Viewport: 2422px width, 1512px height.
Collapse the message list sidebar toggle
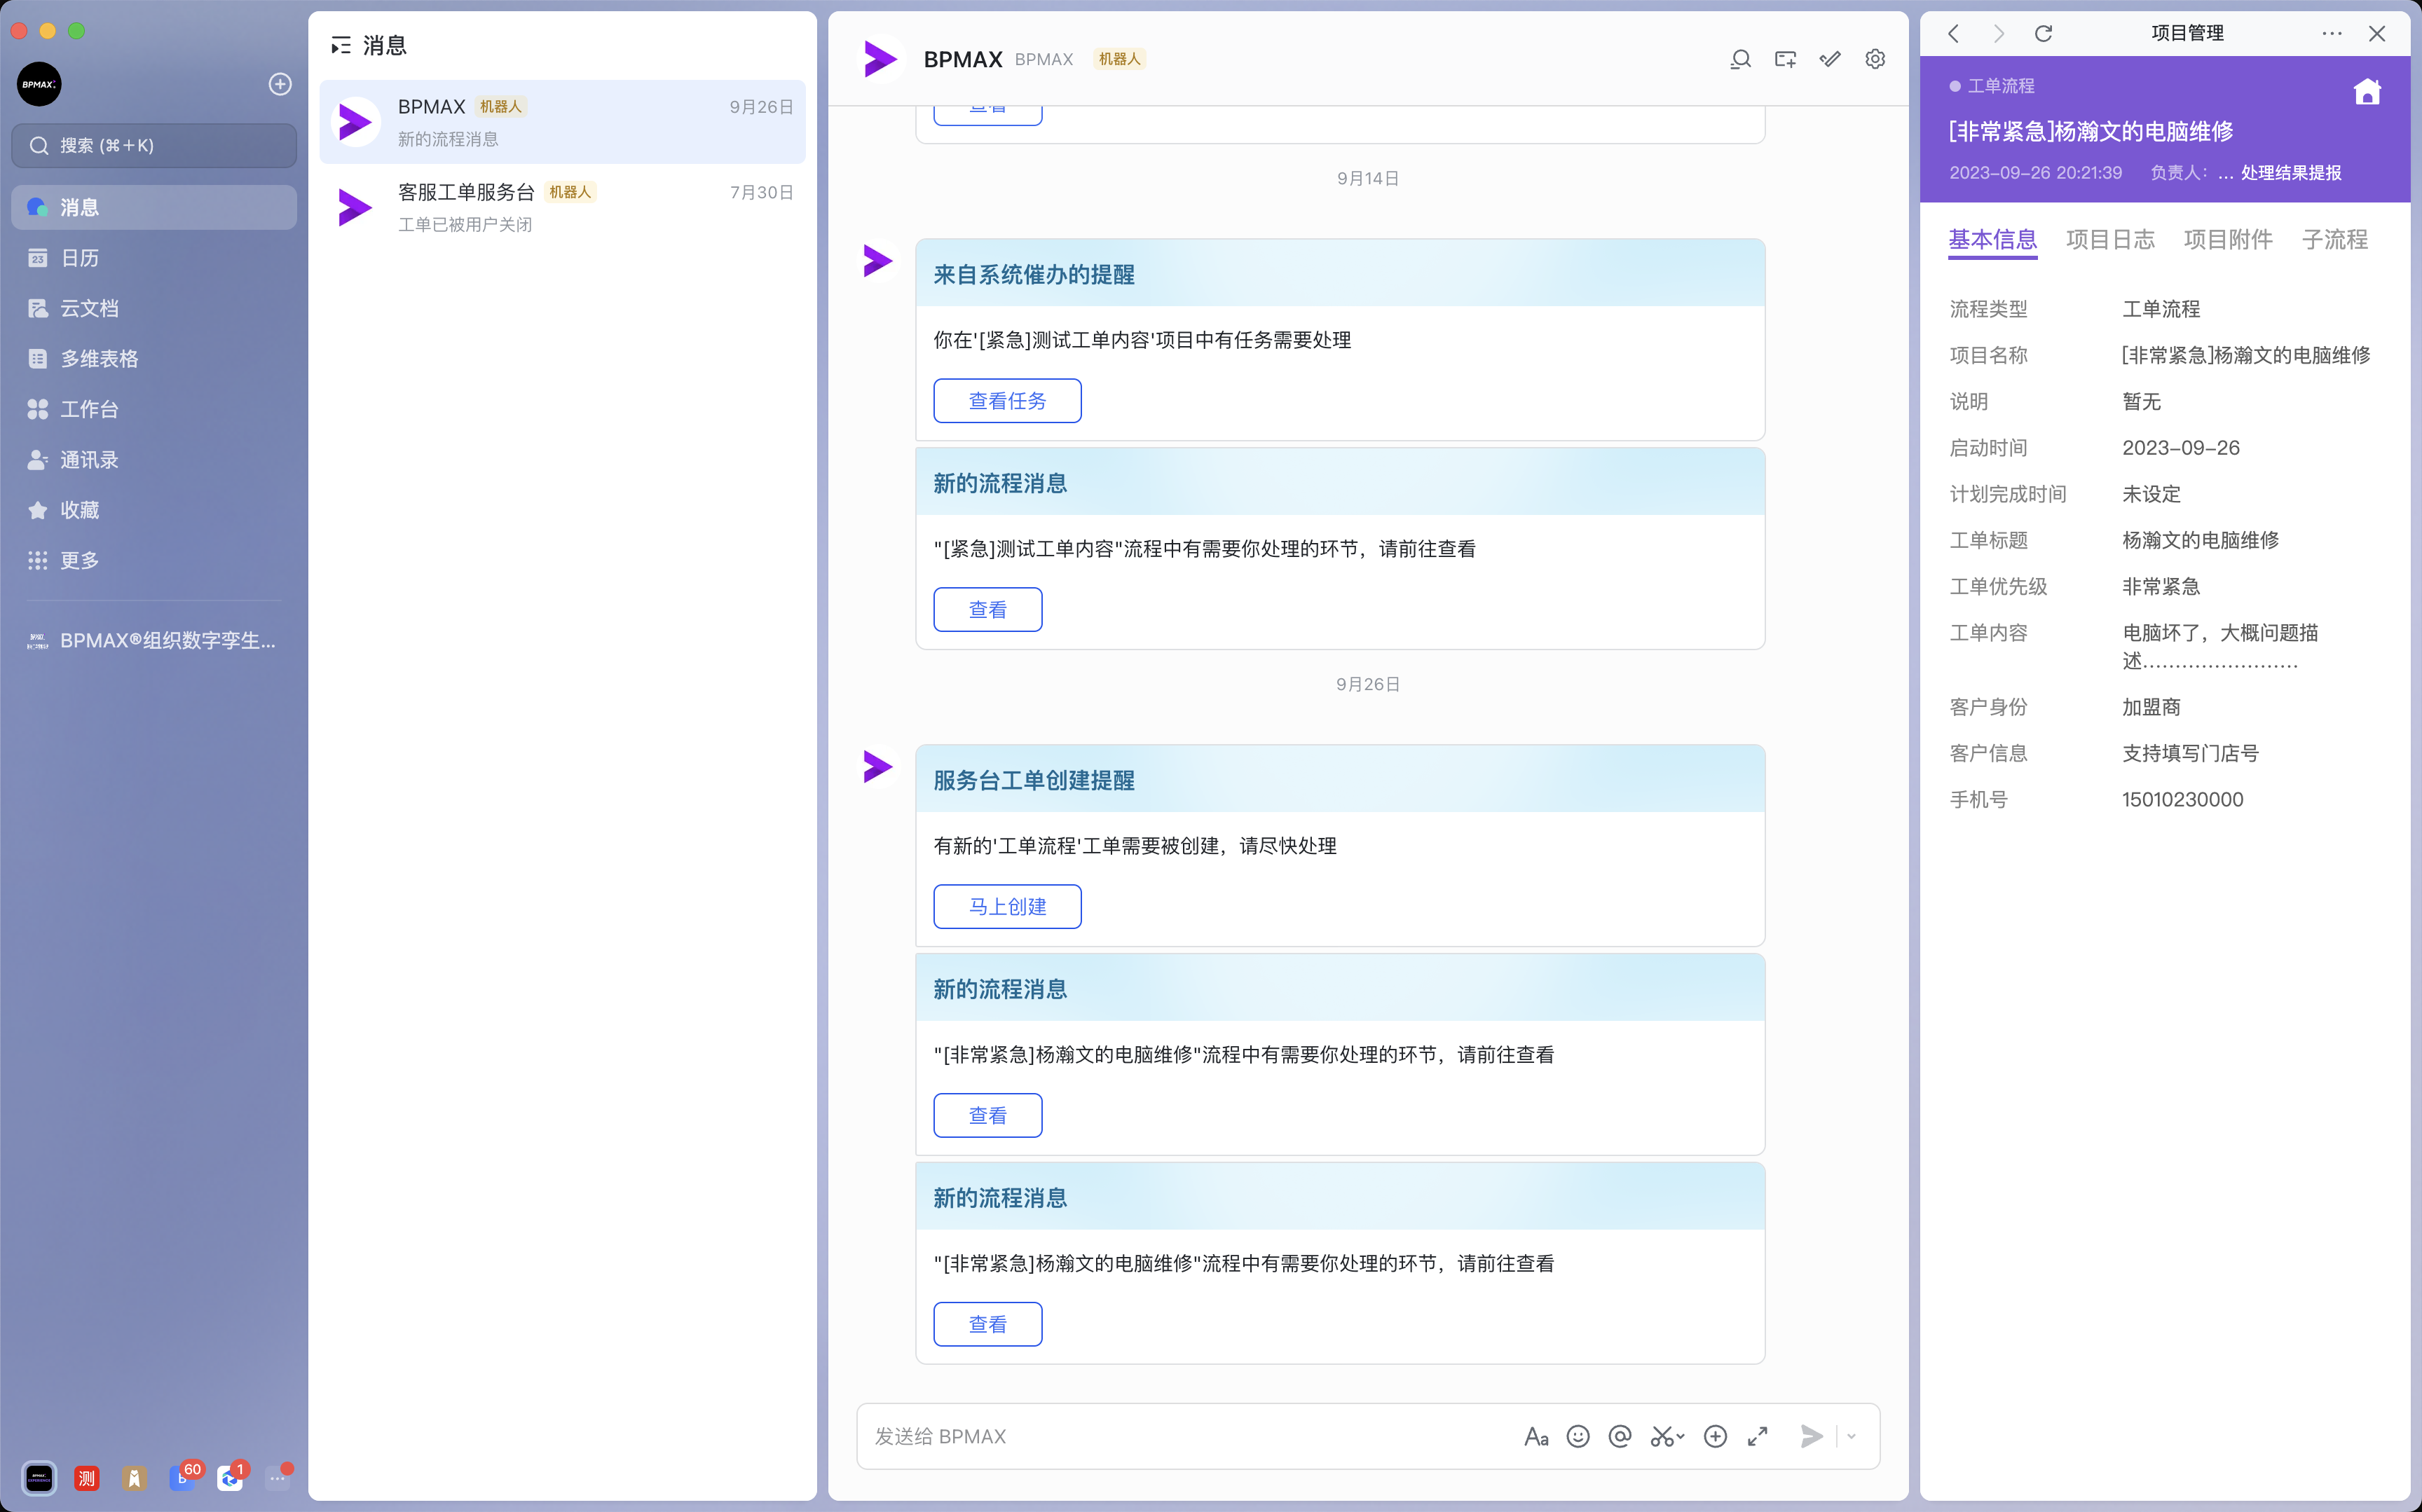tap(341, 45)
